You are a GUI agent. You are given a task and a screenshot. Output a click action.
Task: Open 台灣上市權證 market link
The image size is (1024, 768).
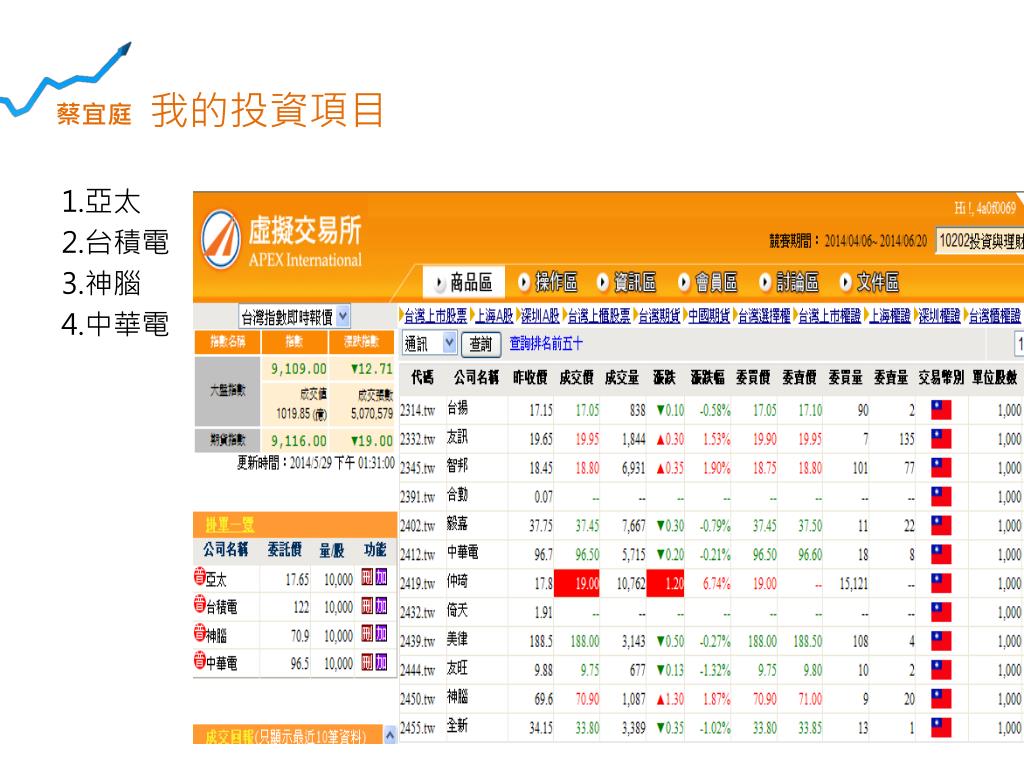(x=830, y=316)
